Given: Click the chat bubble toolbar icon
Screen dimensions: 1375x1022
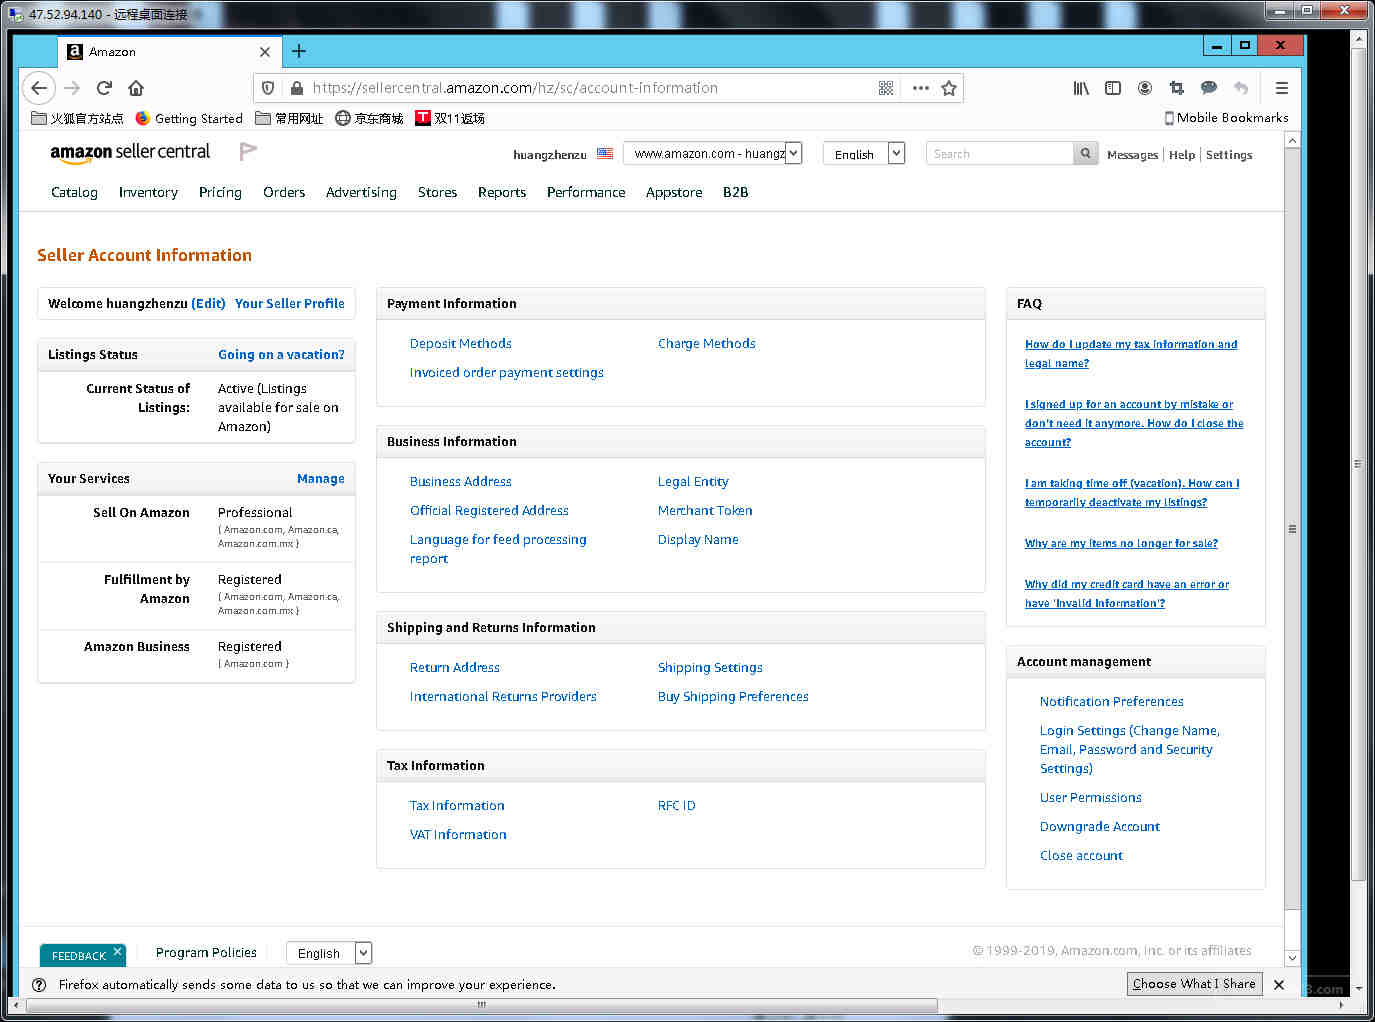Looking at the screenshot, I should point(1209,88).
